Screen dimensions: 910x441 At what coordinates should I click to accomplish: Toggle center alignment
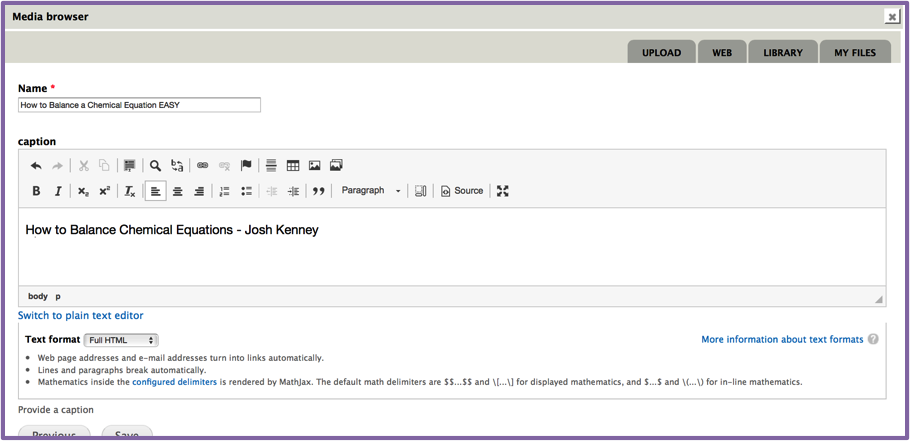tap(177, 191)
